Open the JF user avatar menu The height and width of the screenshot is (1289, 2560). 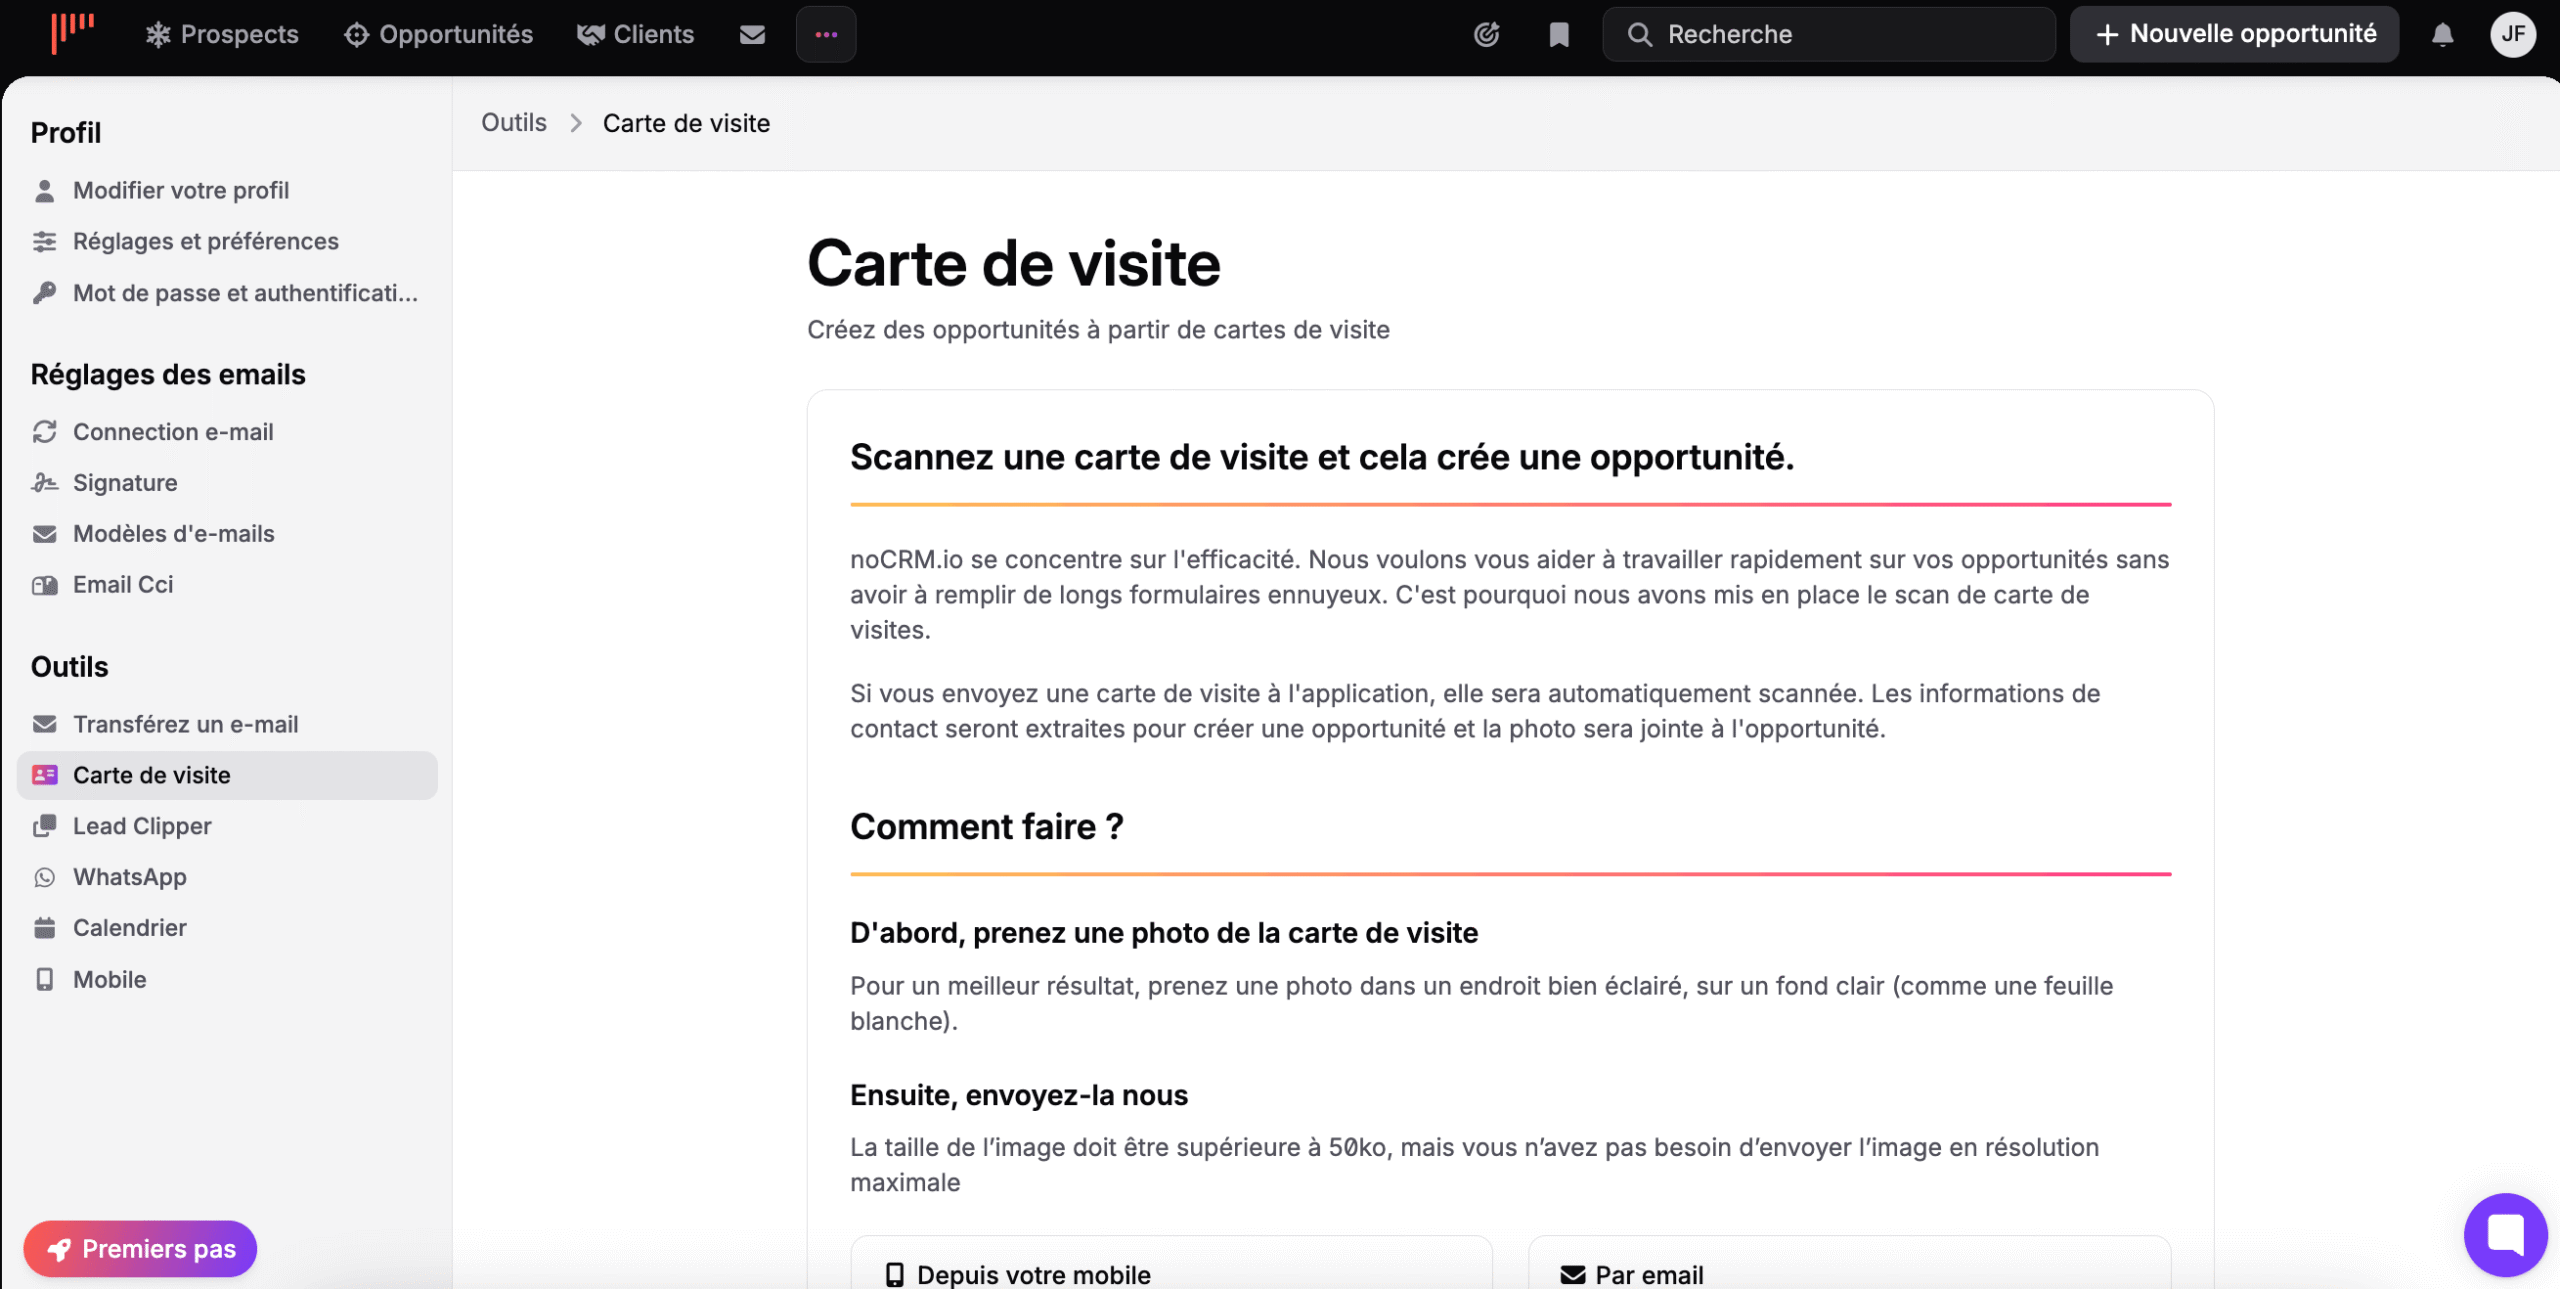point(2513,34)
